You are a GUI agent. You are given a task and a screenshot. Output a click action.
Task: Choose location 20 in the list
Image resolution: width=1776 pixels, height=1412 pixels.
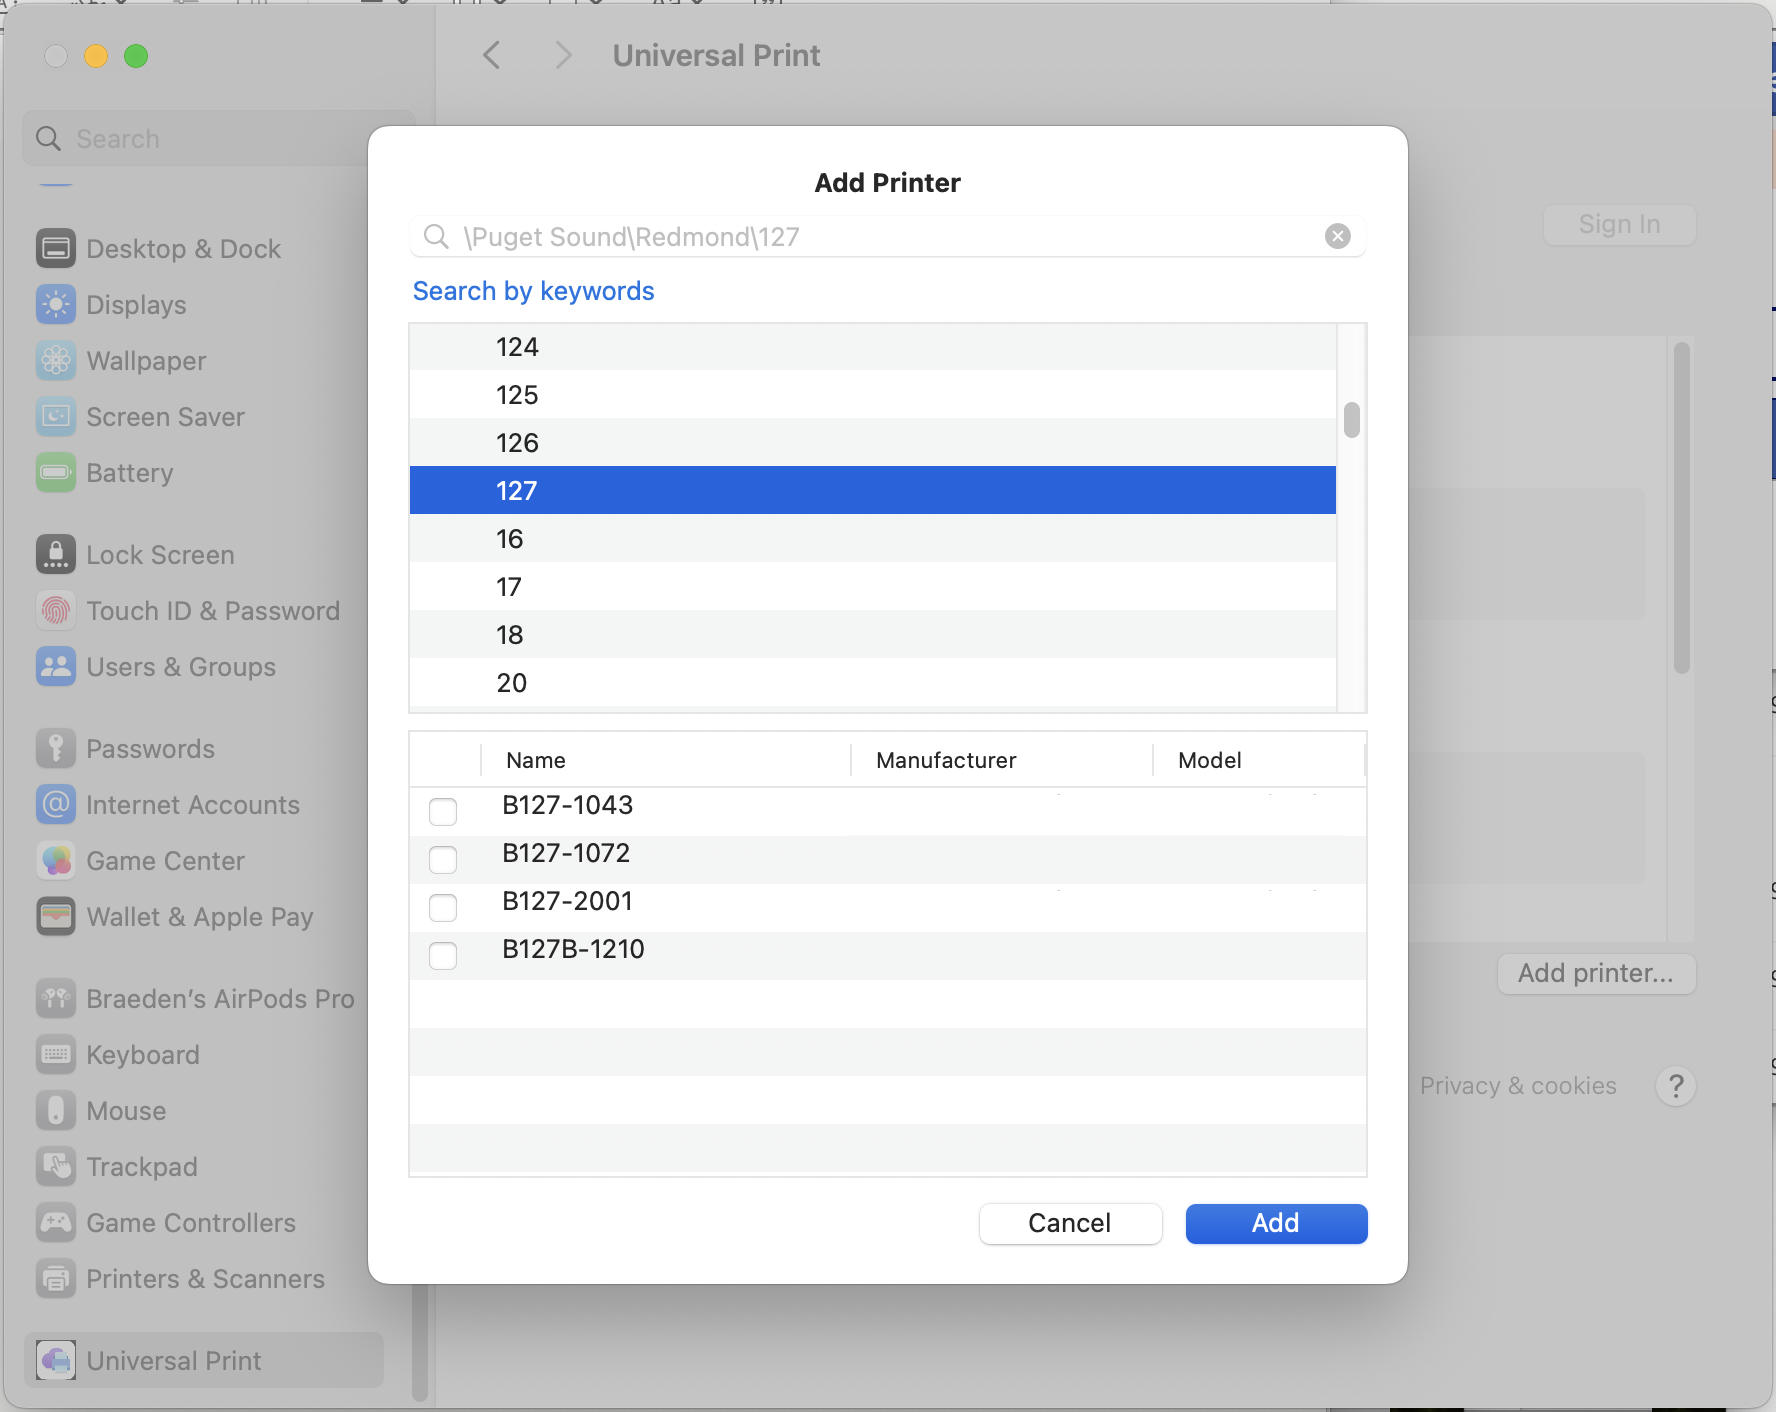[873, 682]
